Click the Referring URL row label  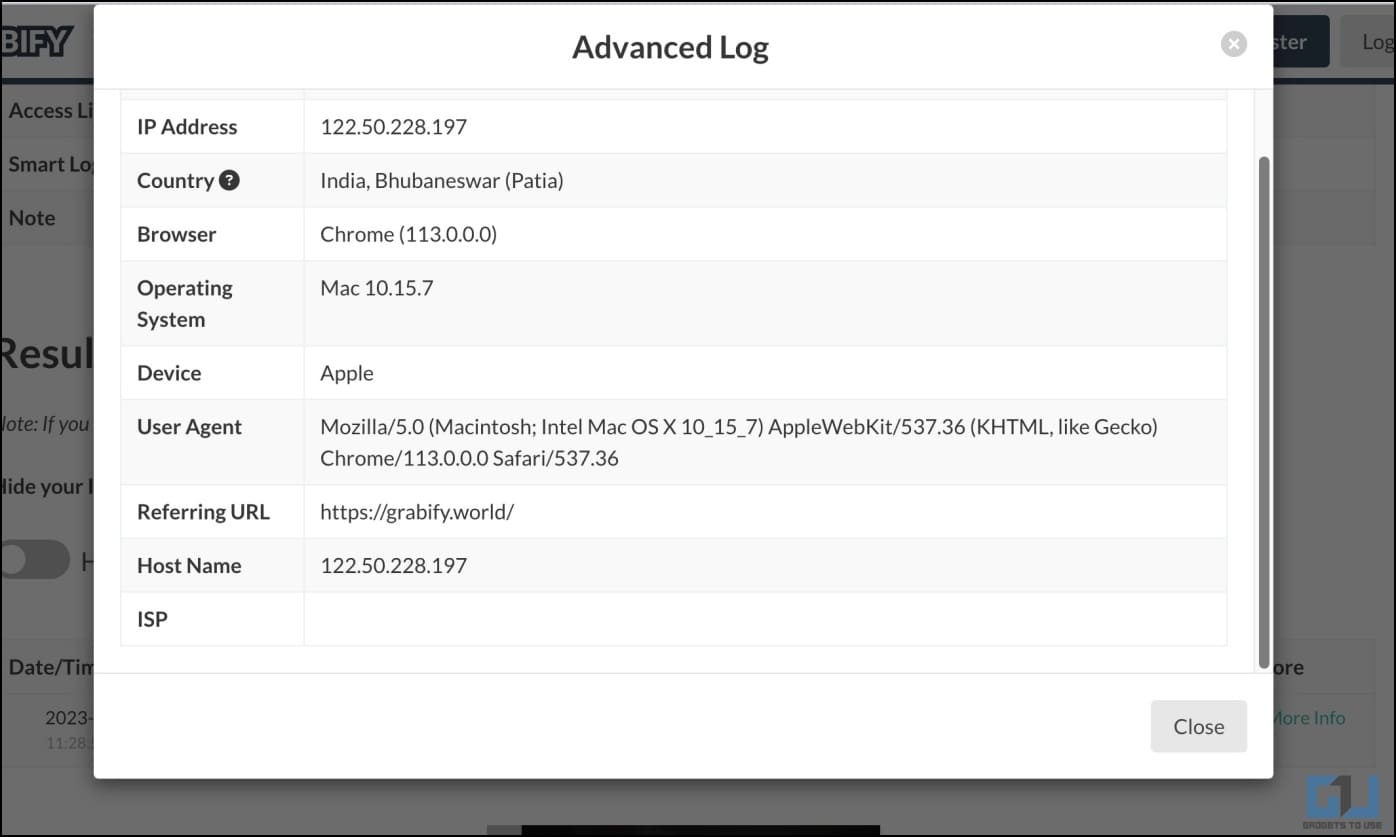point(203,512)
